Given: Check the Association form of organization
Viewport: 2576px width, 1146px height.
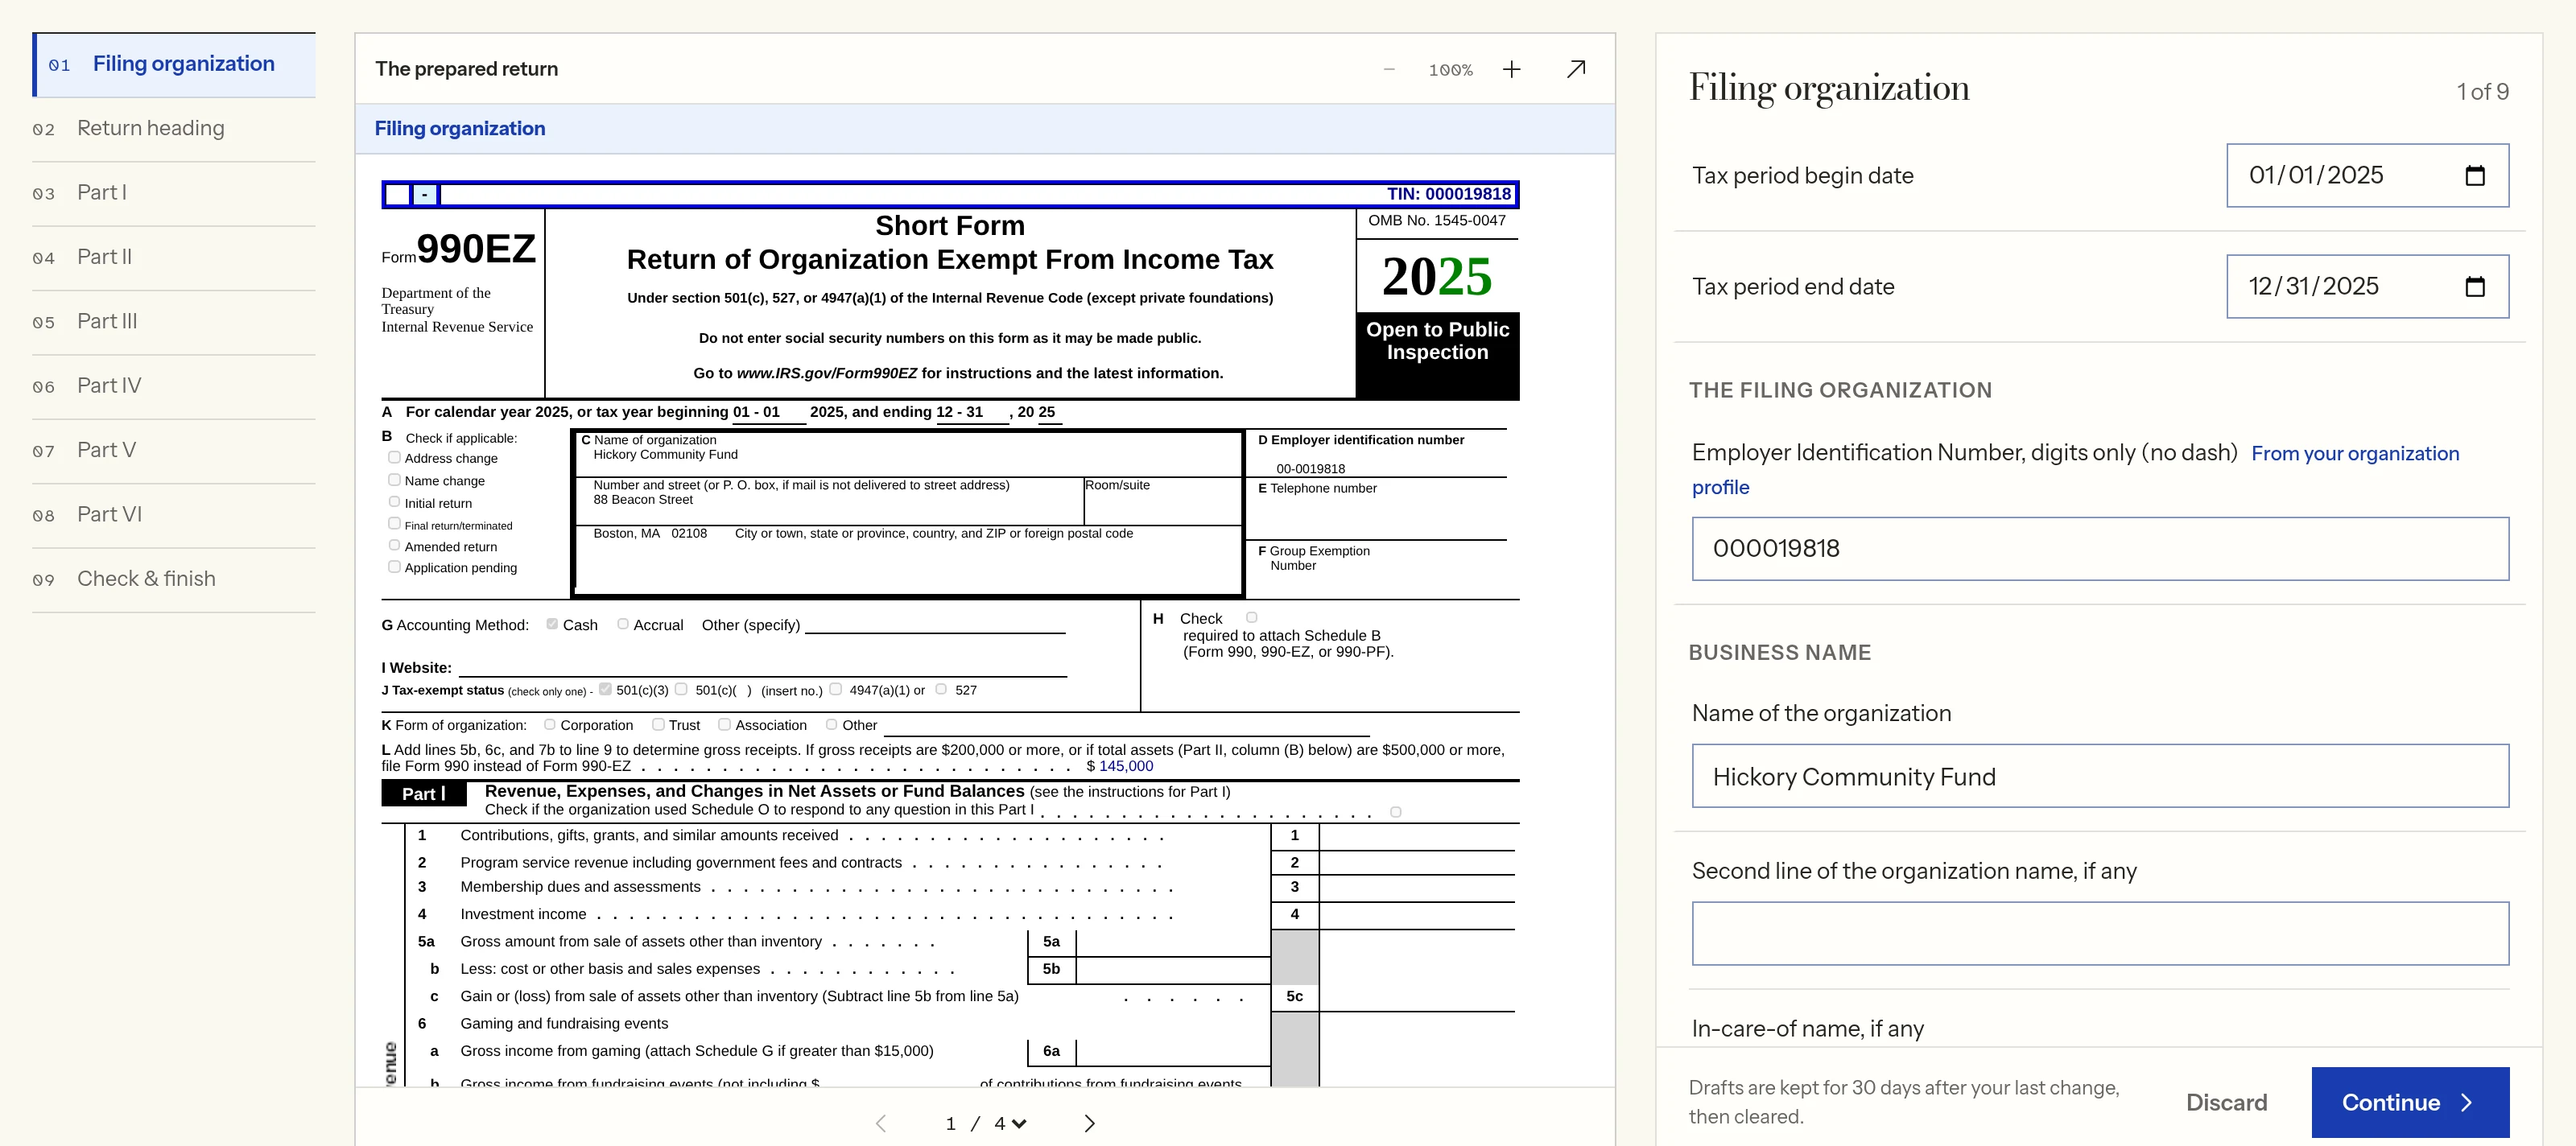Looking at the screenshot, I should click(724, 724).
